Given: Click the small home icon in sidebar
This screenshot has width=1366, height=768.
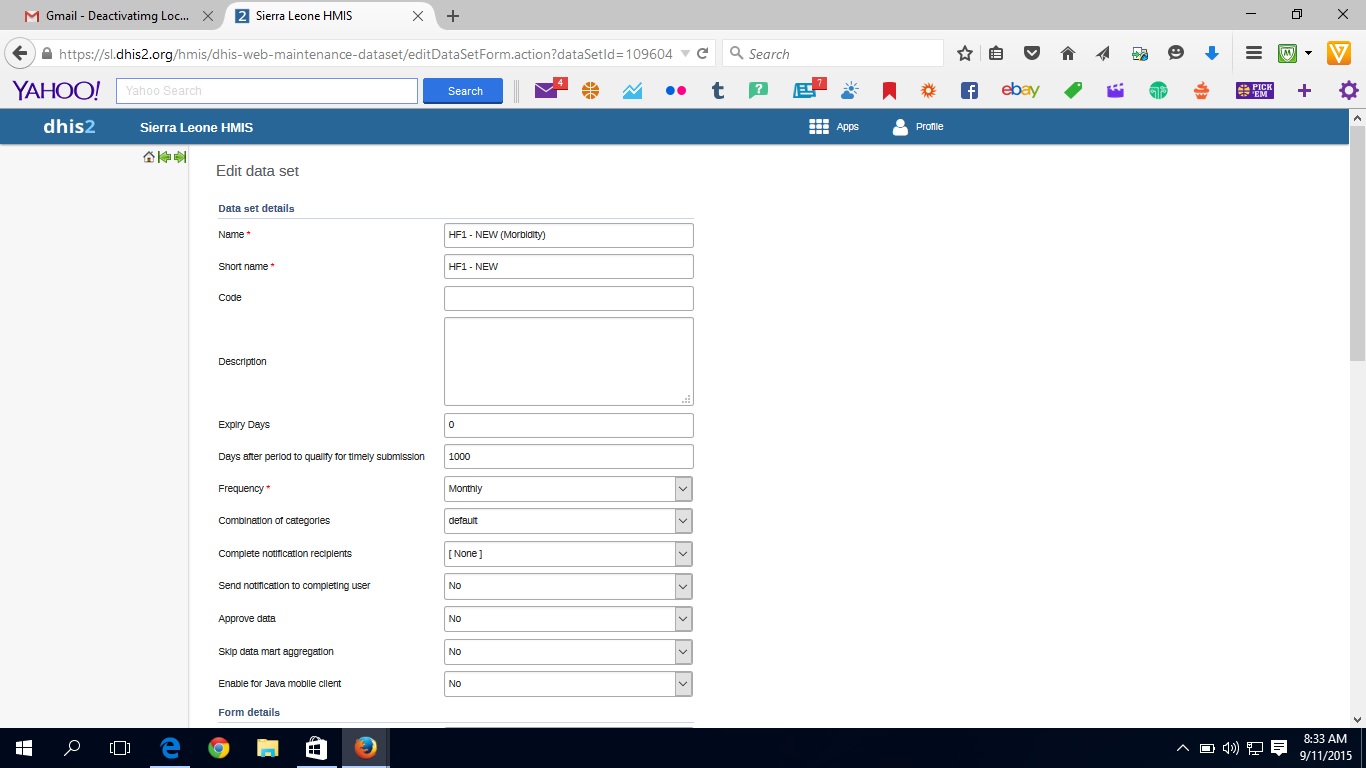Looking at the screenshot, I should (149, 157).
